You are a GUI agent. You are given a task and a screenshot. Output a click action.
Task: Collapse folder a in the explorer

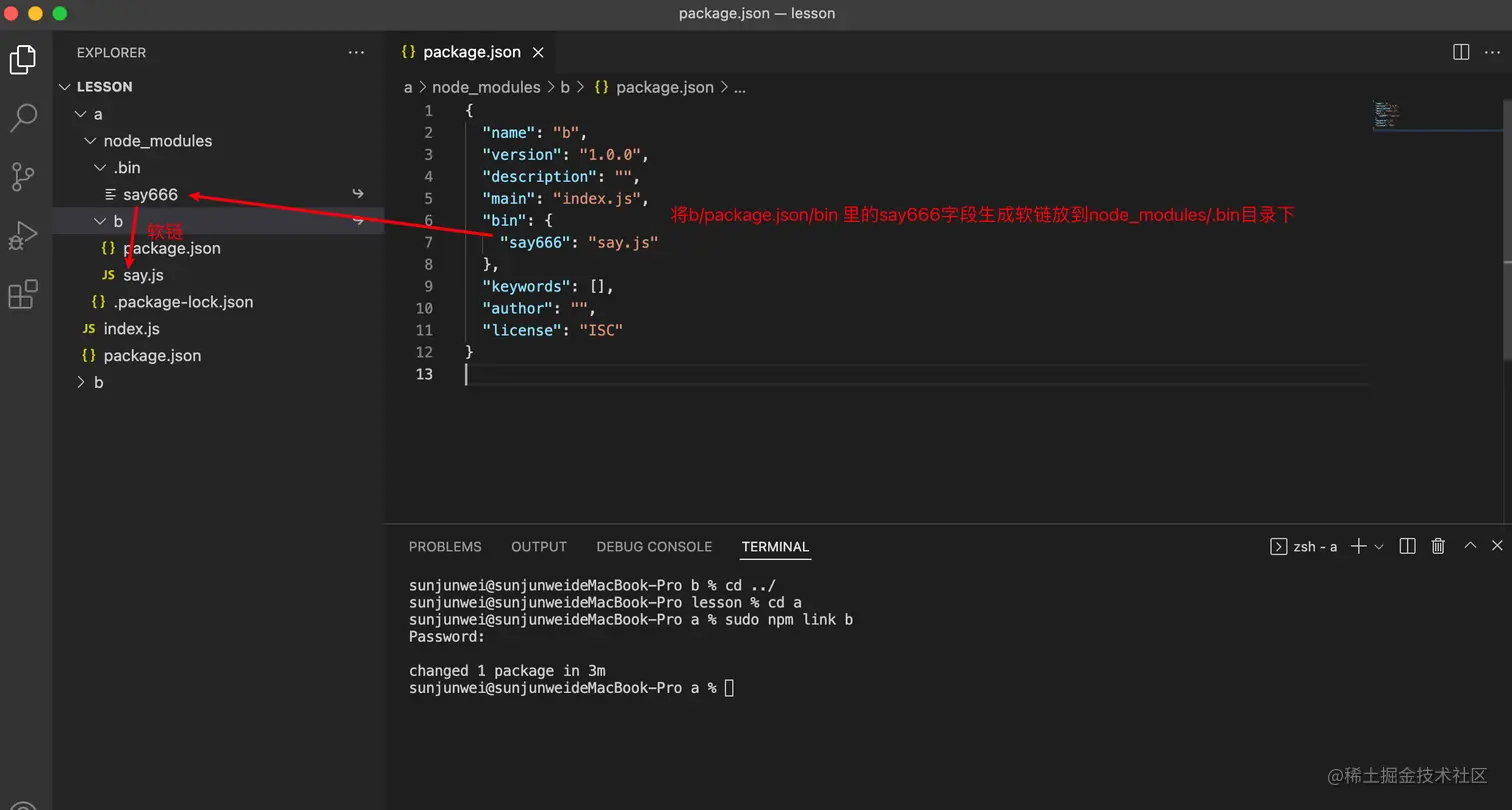[219, 114]
